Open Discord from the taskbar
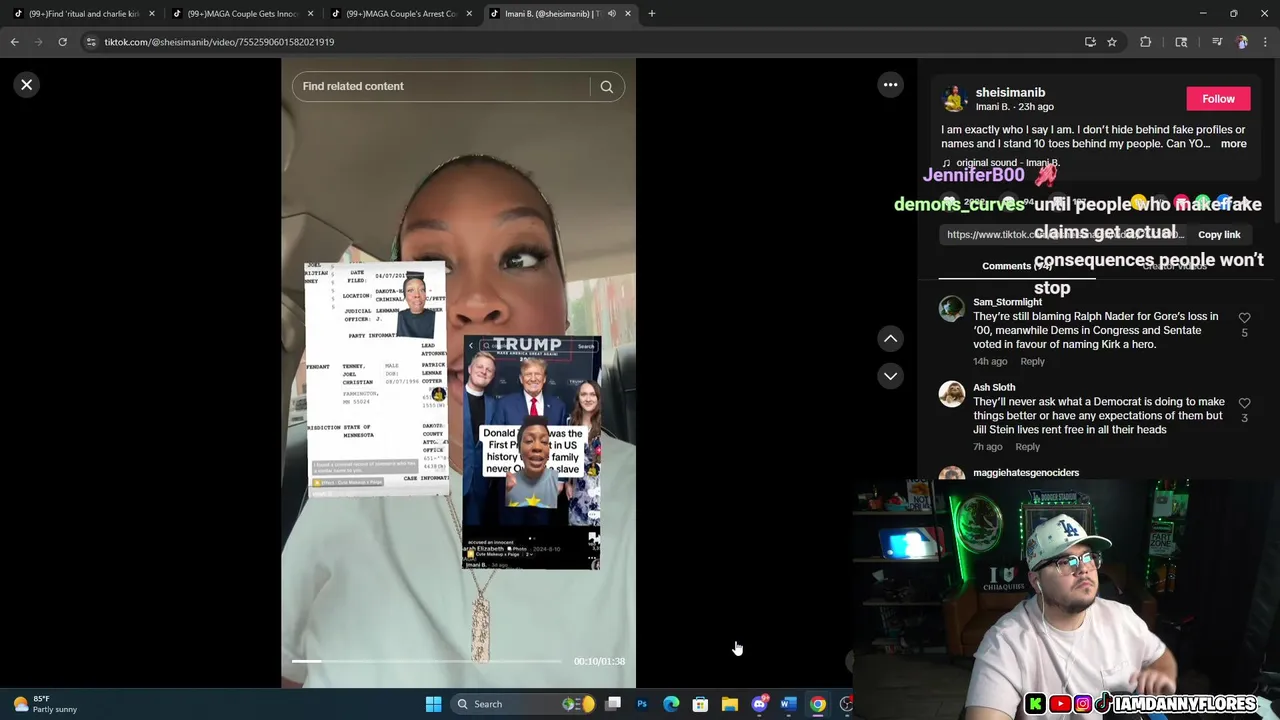Screen dimensions: 1280x720 coord(759,704)
